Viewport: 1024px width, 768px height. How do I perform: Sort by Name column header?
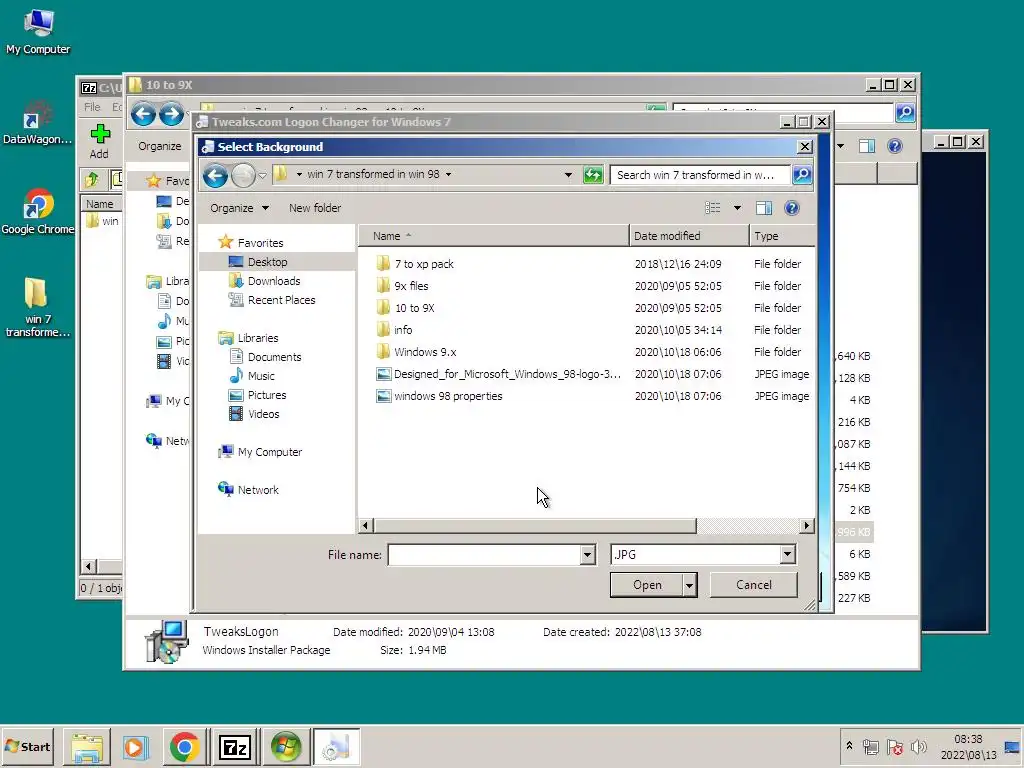coord(494,236)
